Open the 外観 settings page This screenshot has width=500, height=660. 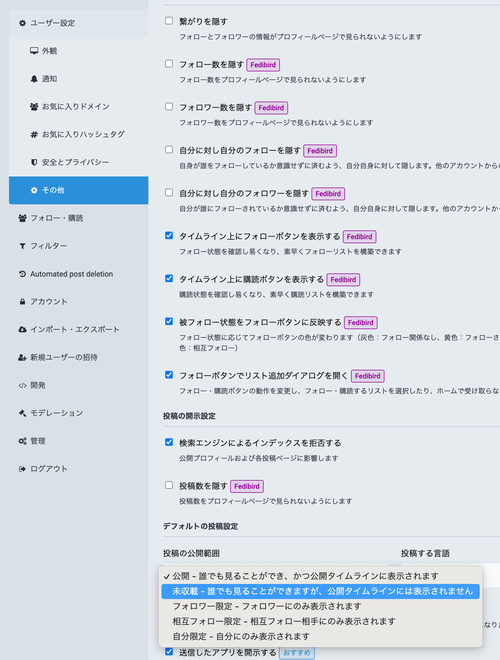click(x=79, y=51)
